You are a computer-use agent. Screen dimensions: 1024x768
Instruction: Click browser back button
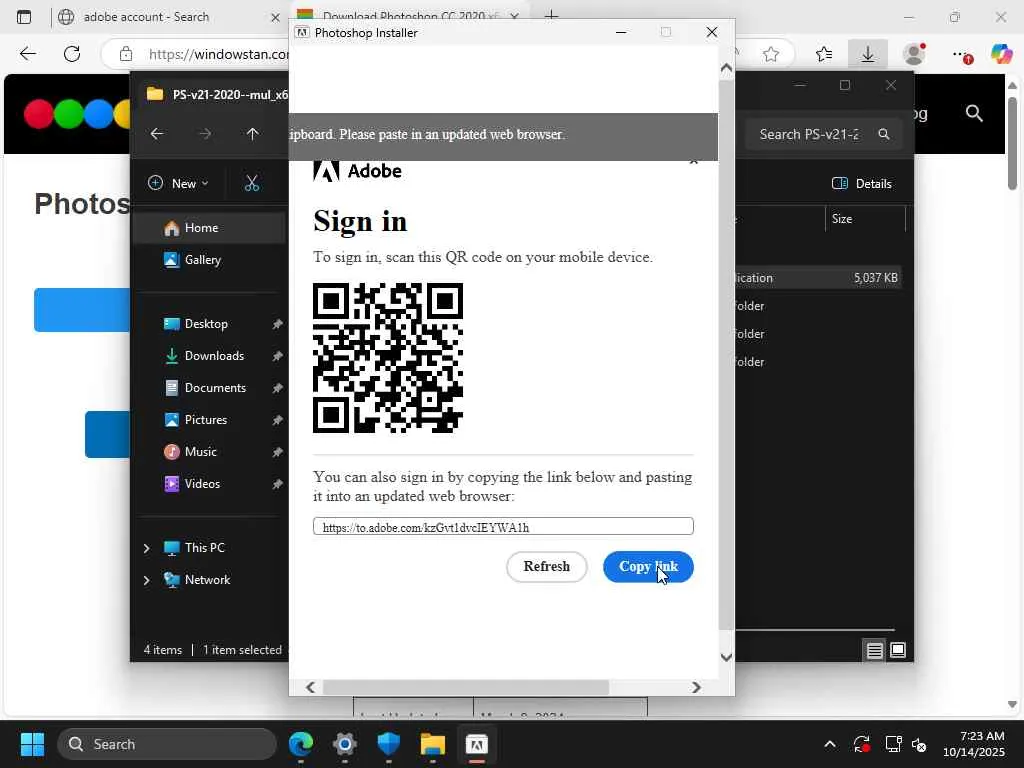point(27,54)
